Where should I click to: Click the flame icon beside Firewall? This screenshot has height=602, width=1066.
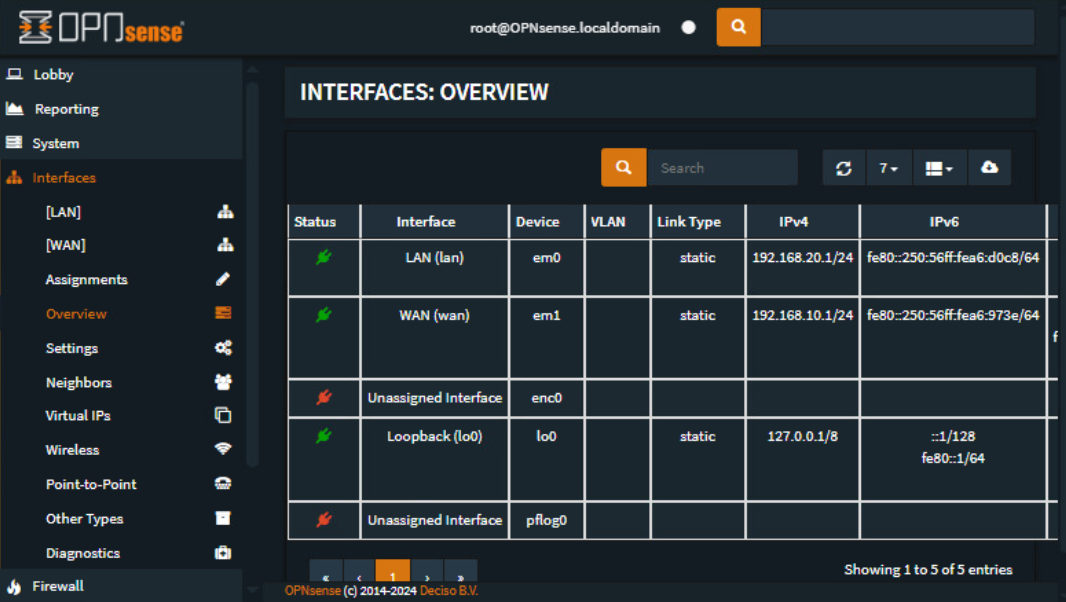point(14,586)
